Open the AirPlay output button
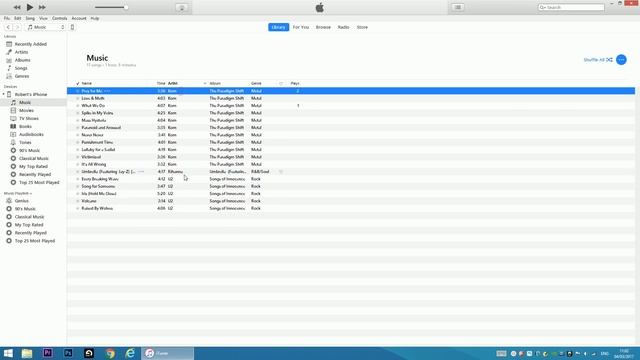The height and width of the screenshot is (360, 640). 182,7
